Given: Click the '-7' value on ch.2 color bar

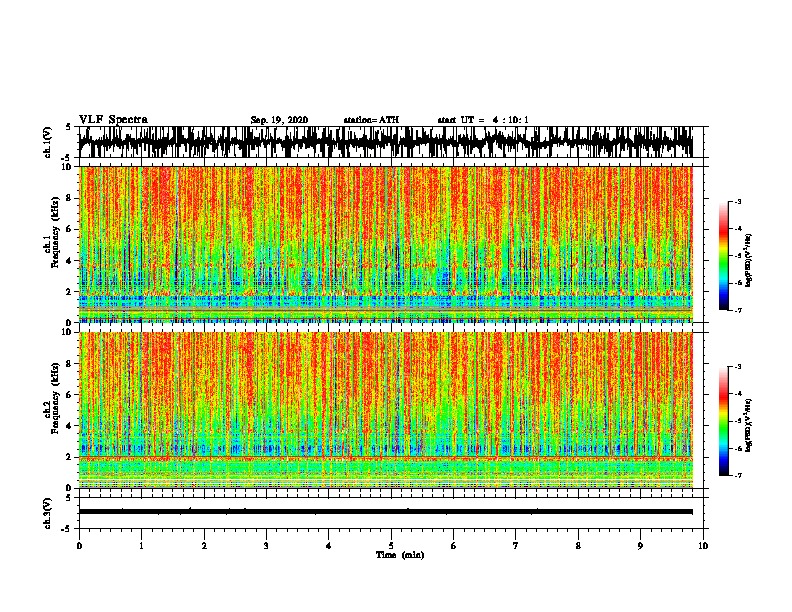Looking at the screenshot, I should (737, 475).
